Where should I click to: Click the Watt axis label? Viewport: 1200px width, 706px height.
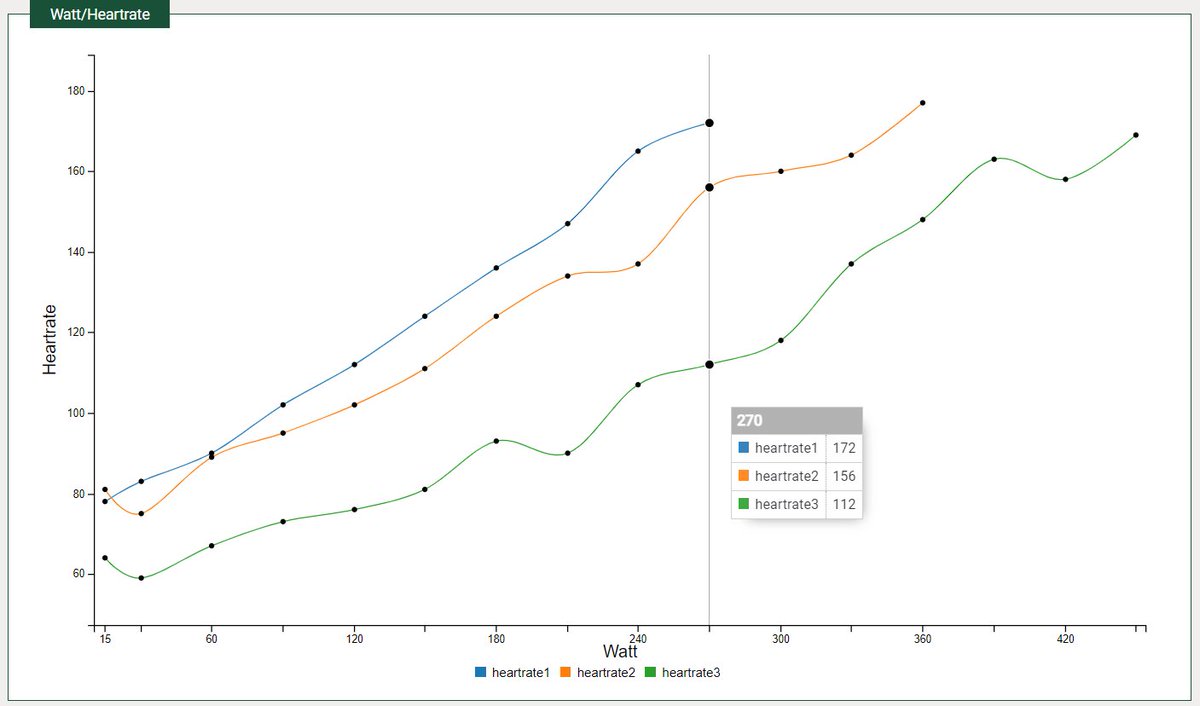tap(622, 651)
